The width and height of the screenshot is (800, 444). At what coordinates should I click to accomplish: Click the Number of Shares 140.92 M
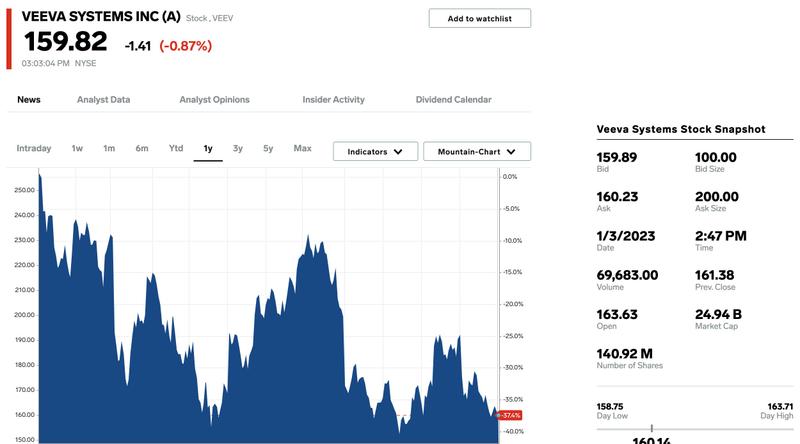(x=624, y=354)
